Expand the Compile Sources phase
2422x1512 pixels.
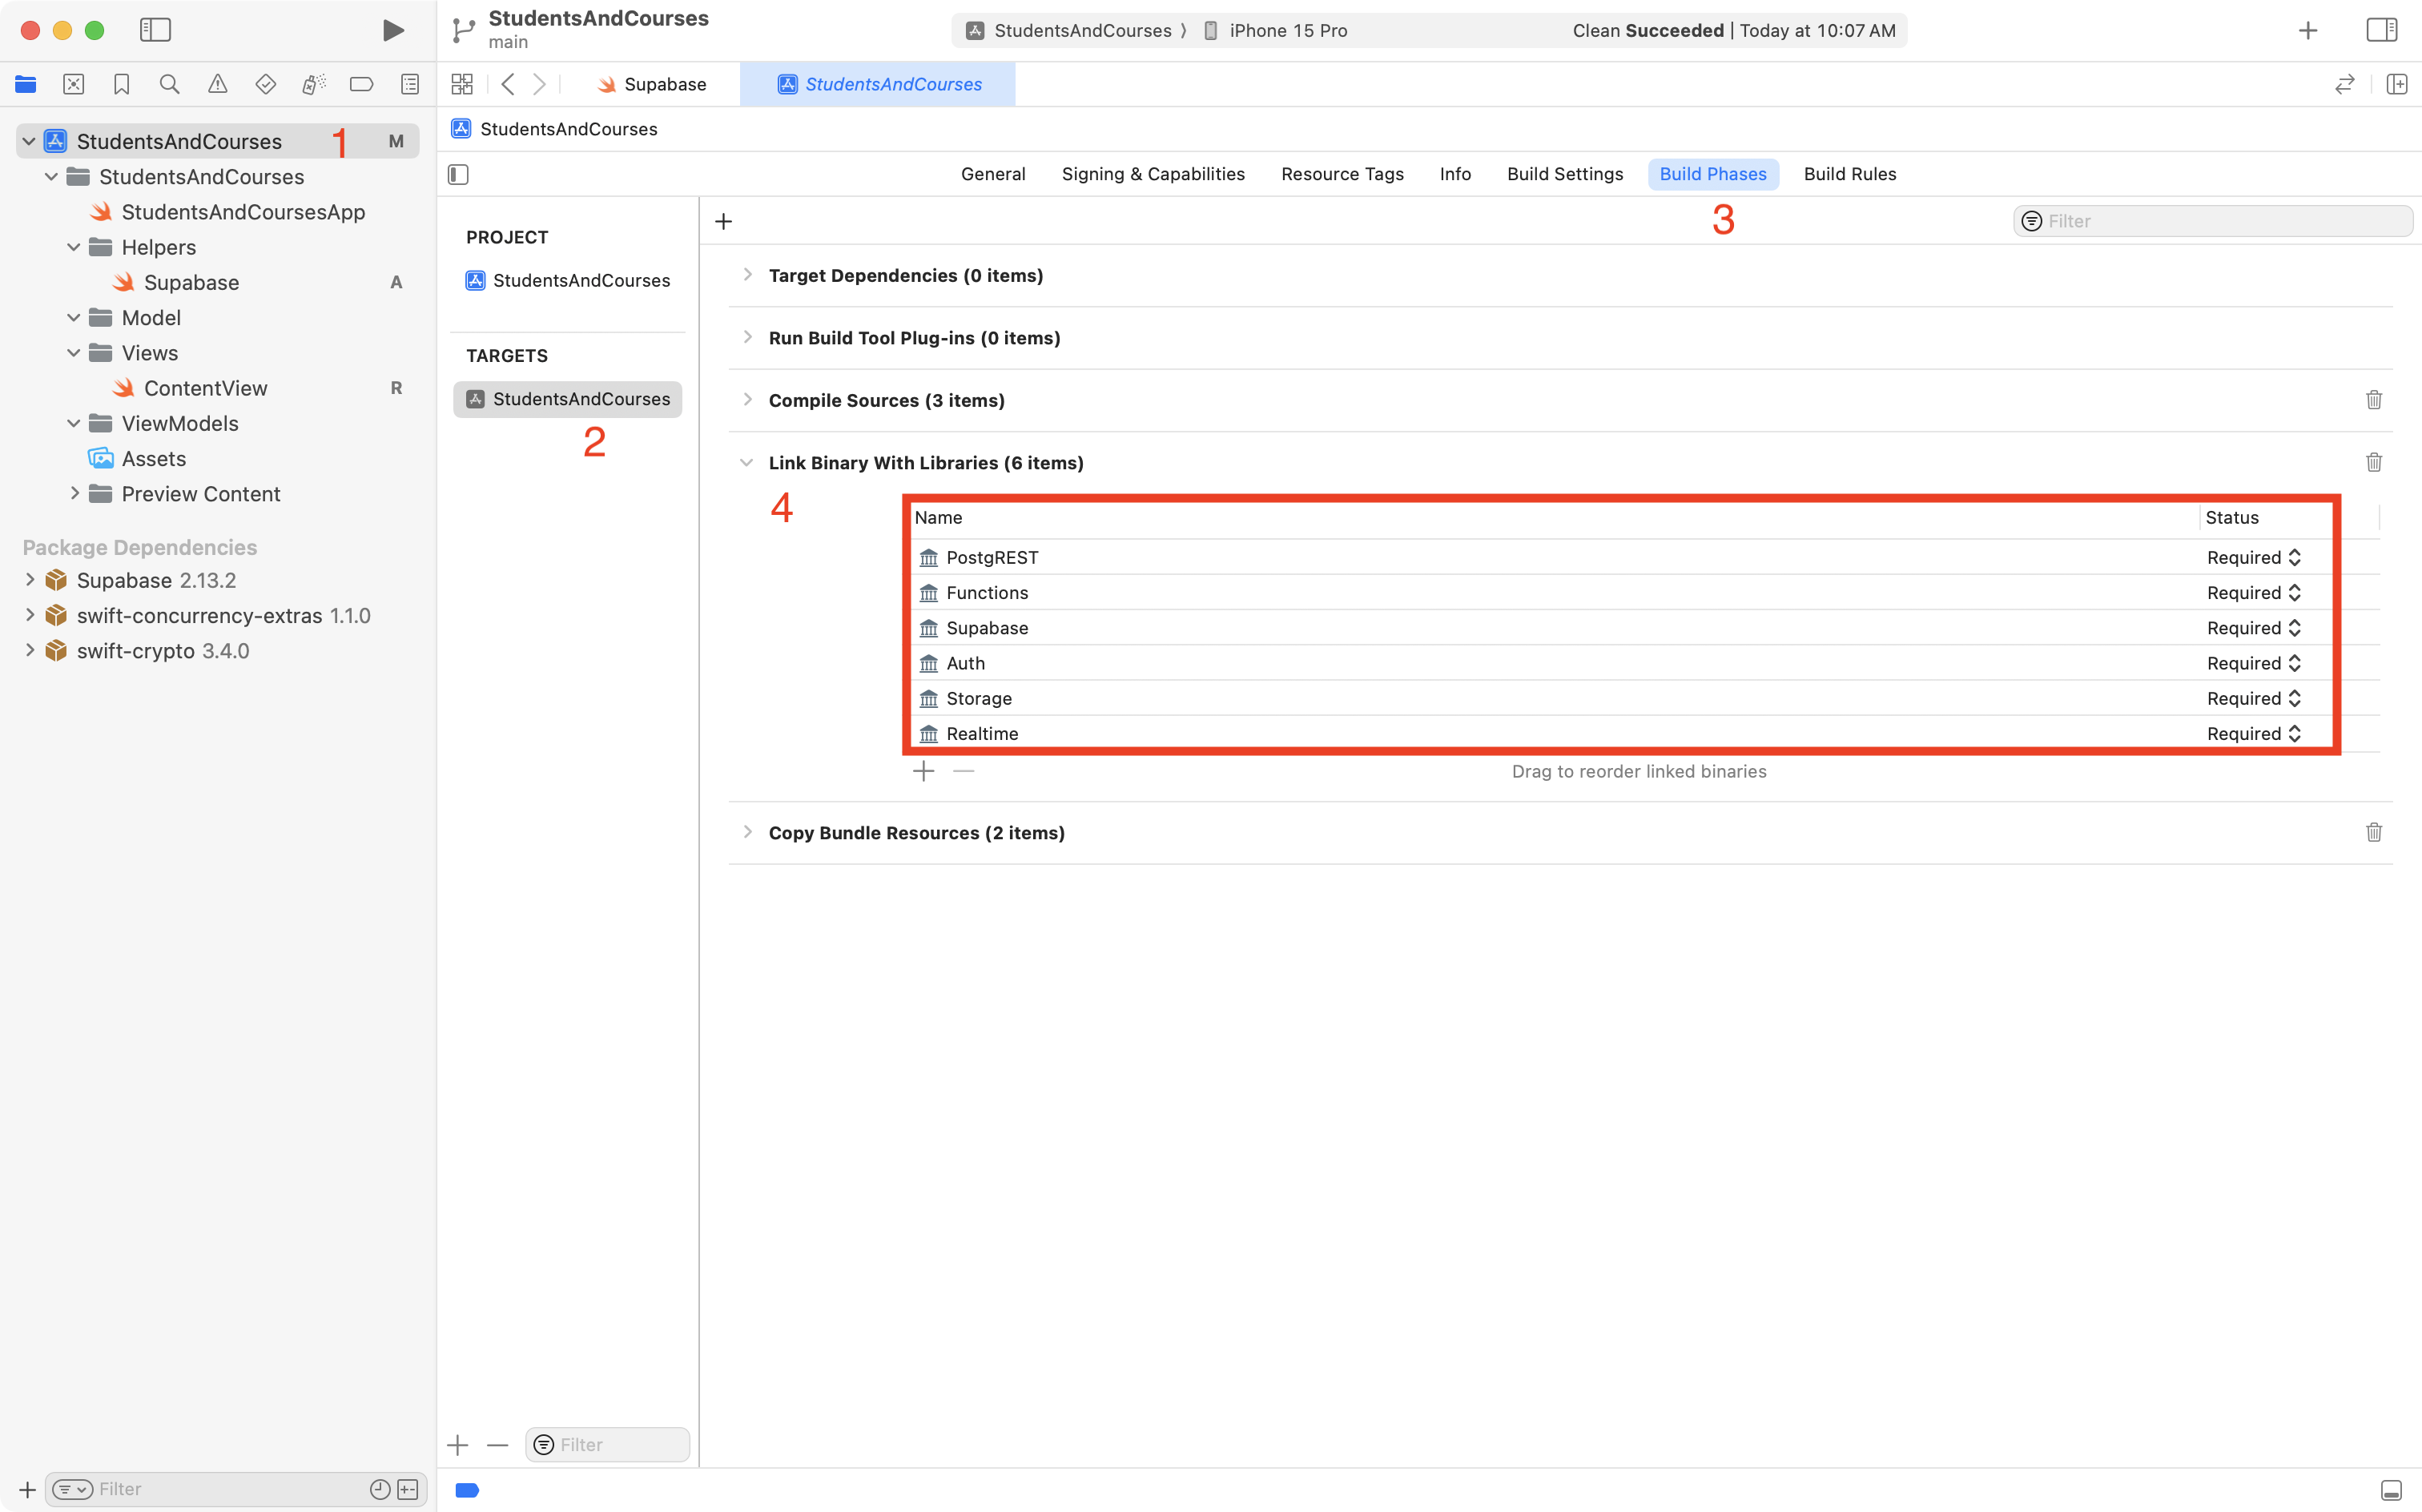747,400
